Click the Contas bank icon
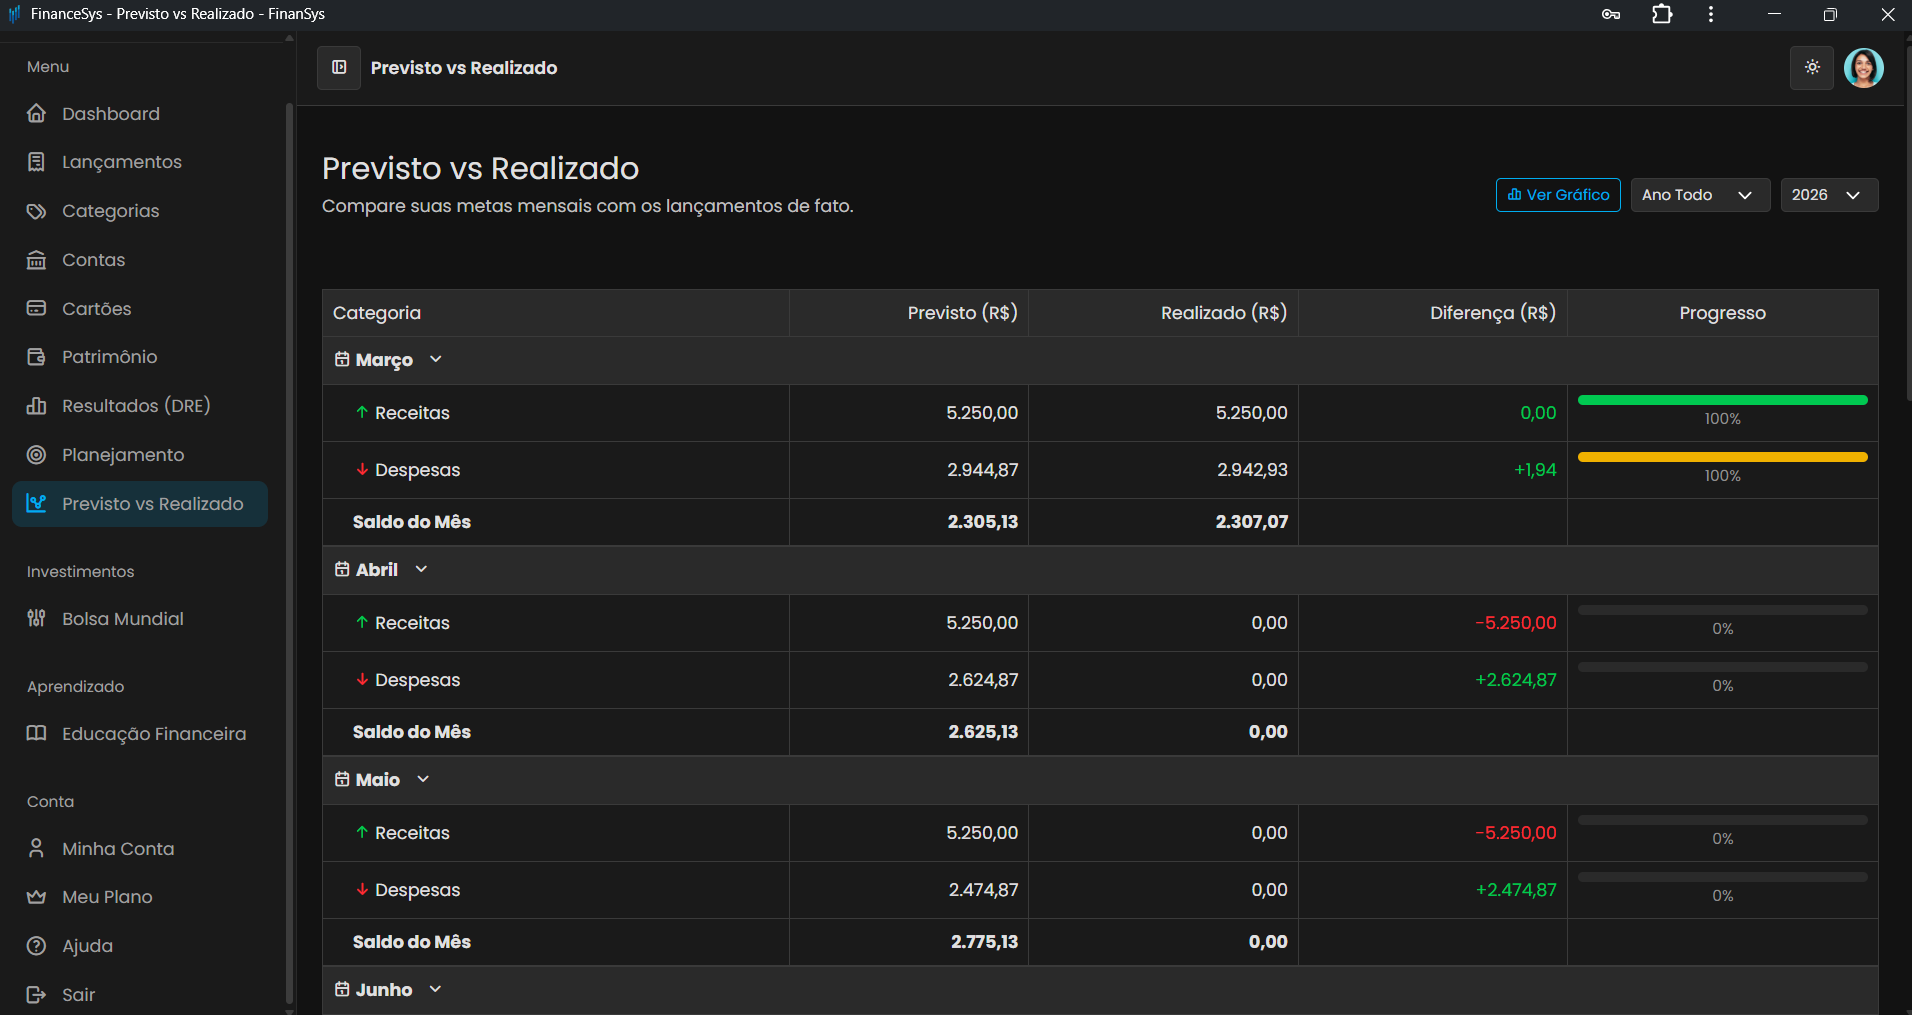1912x1015 pixels. (x=37, y=260)
